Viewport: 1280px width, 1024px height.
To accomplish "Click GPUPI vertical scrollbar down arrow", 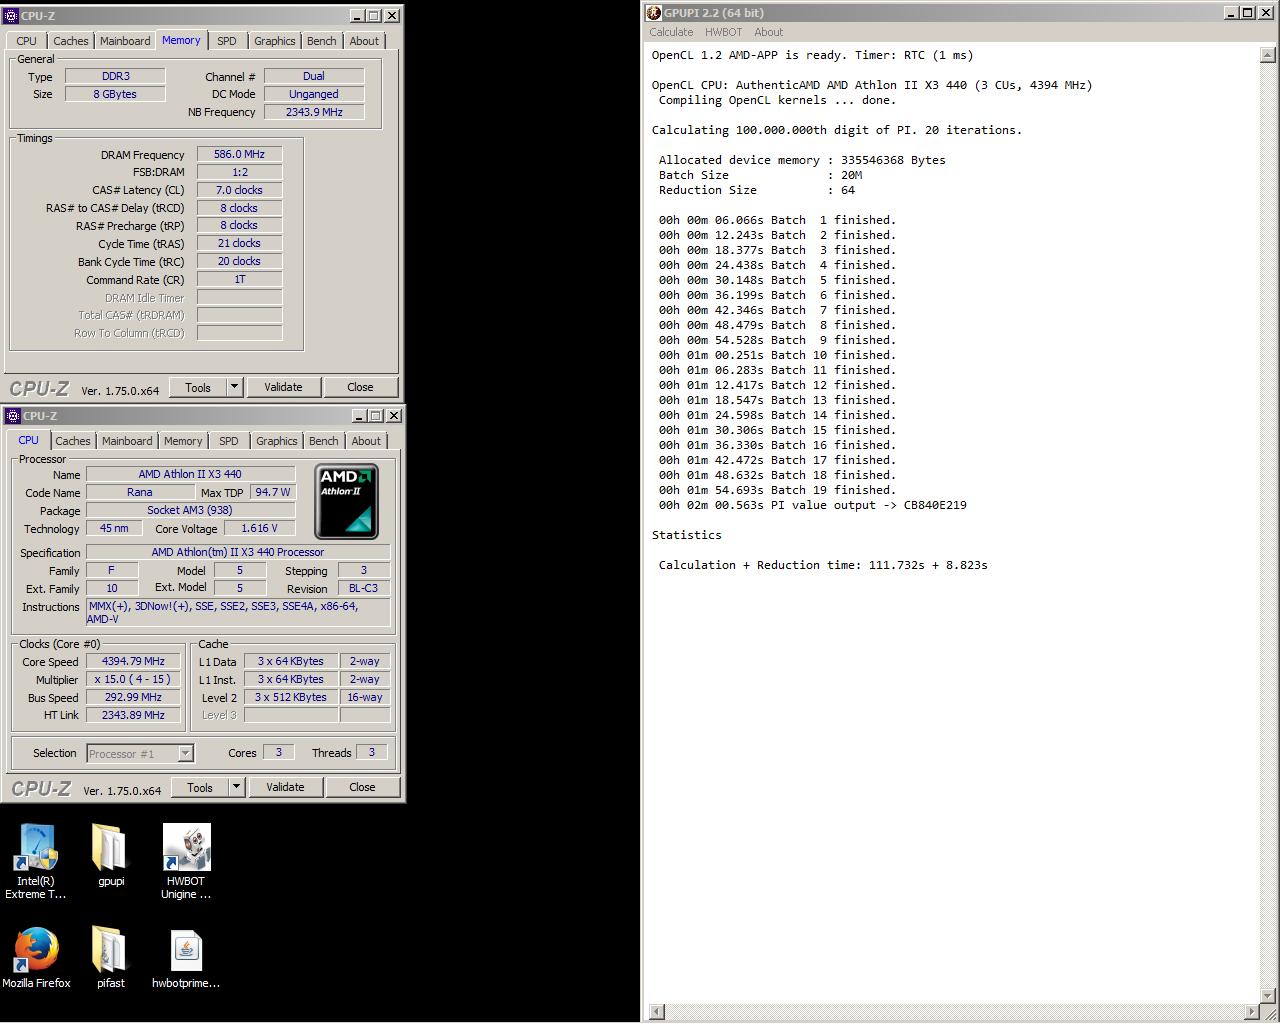I will (x=1268, y=996).
